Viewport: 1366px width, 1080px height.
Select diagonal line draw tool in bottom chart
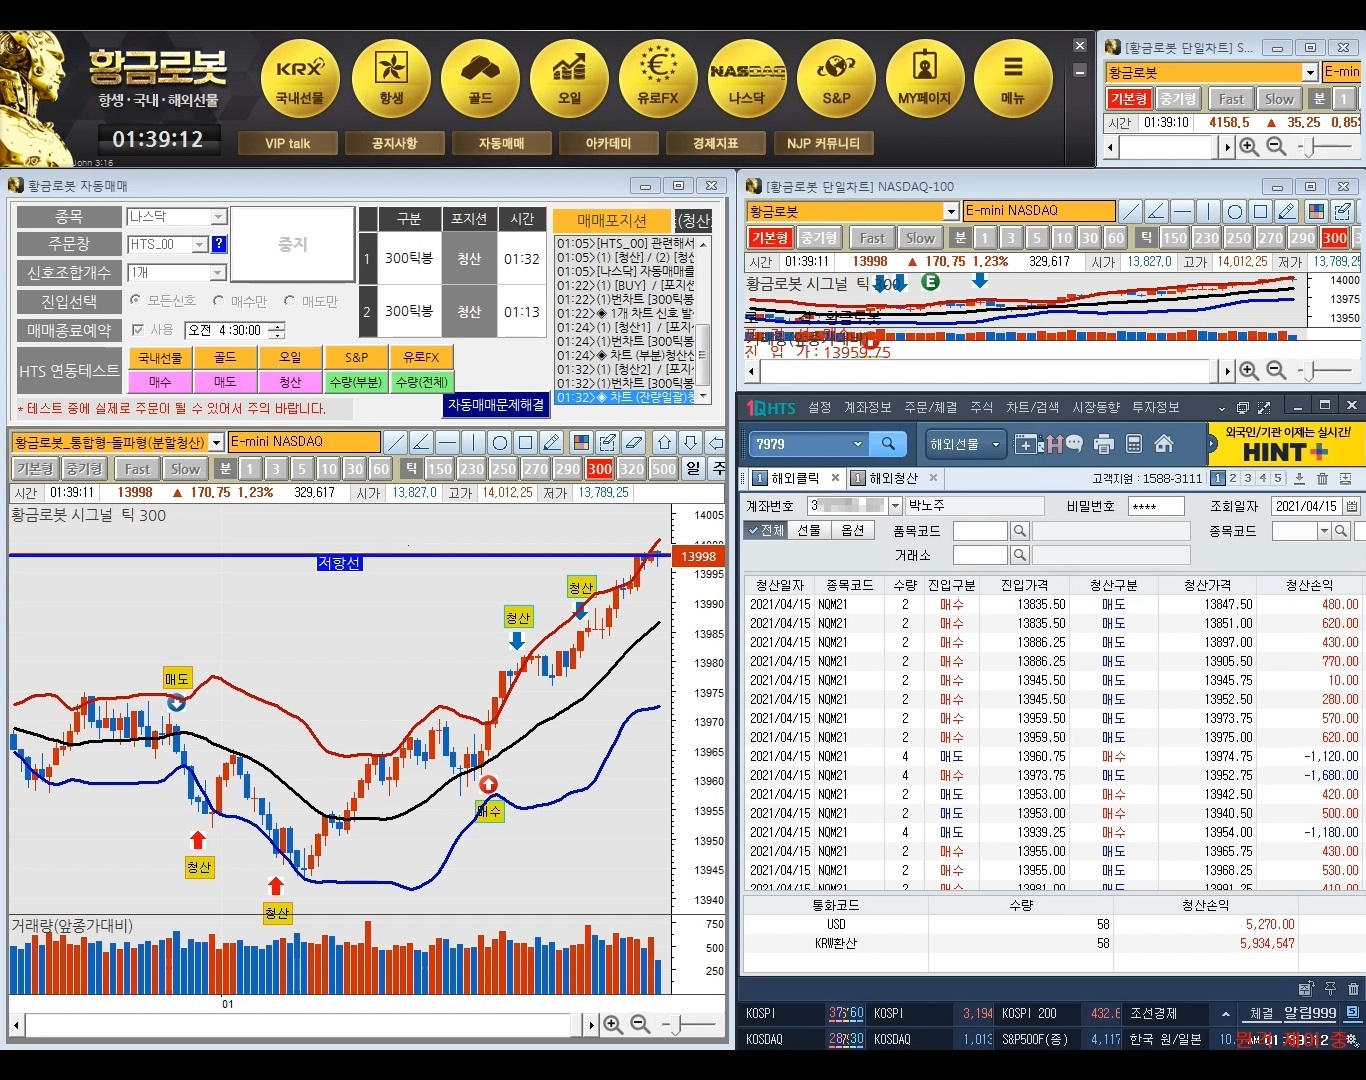pos(395,442)
